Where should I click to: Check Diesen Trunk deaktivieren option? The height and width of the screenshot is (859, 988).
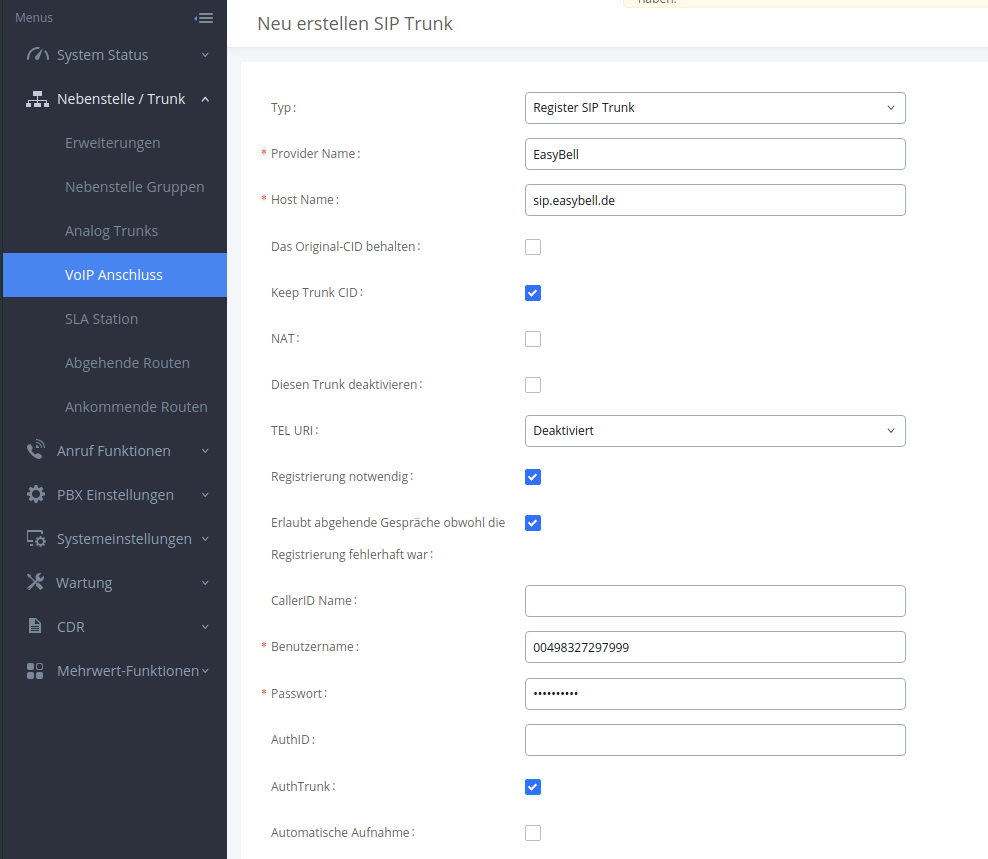pyautogui.click(x=533, y=385)
